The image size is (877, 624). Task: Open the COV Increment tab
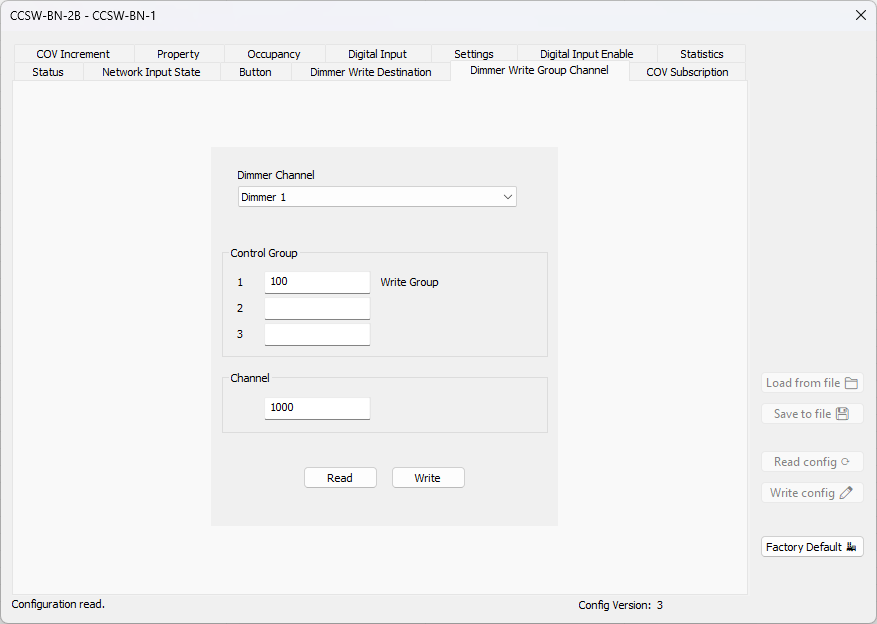73,54
